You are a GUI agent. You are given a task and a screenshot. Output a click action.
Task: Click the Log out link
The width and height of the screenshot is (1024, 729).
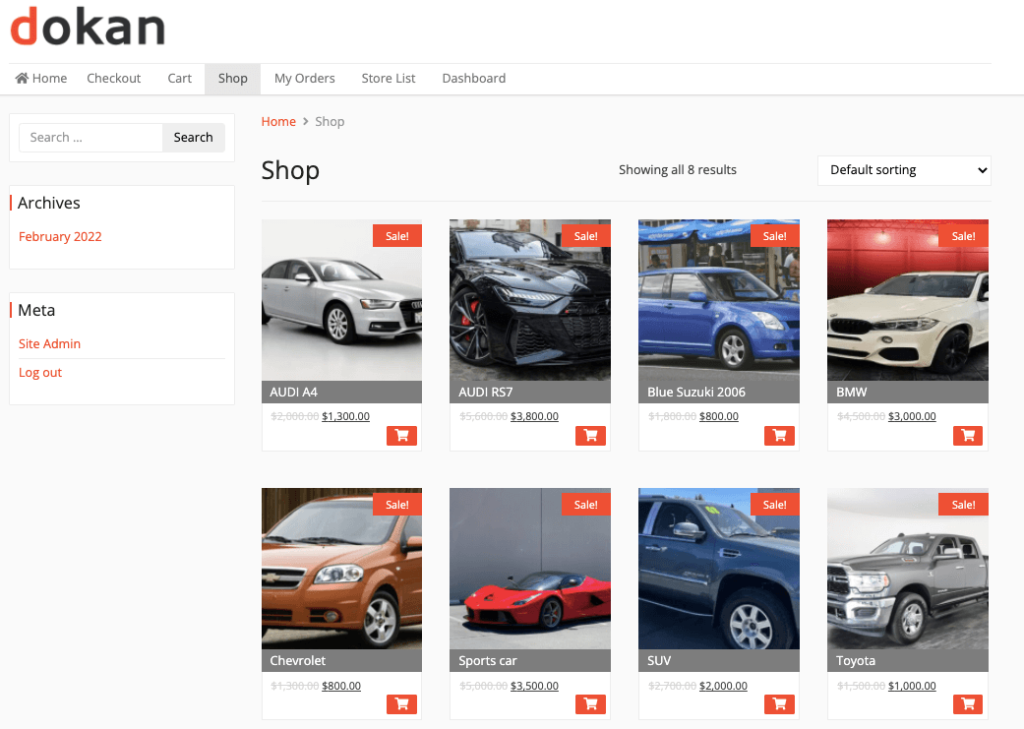point(40,372)
